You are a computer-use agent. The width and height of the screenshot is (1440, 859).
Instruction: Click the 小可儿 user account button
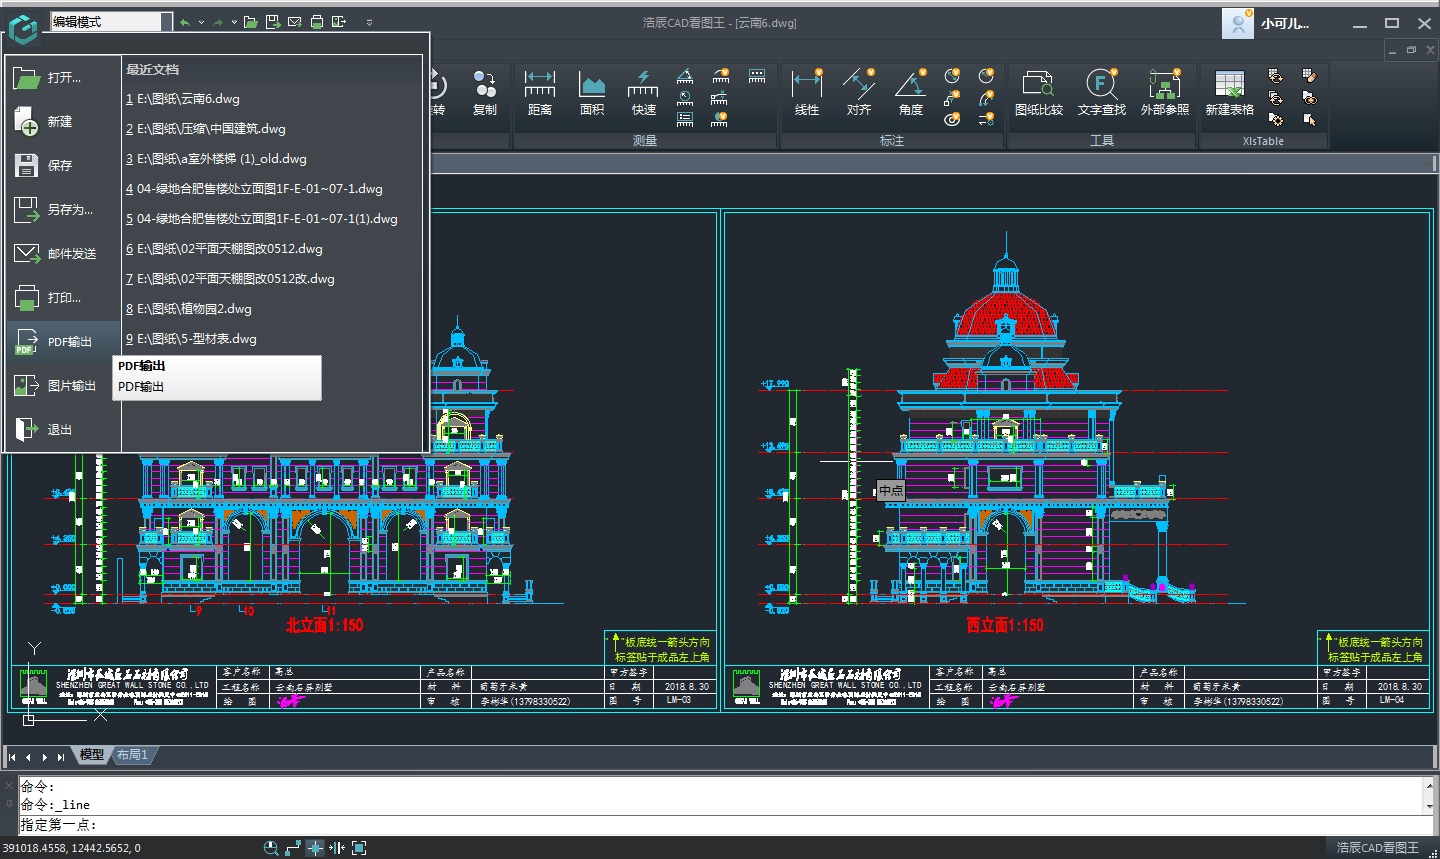[x=1268, y=23]
